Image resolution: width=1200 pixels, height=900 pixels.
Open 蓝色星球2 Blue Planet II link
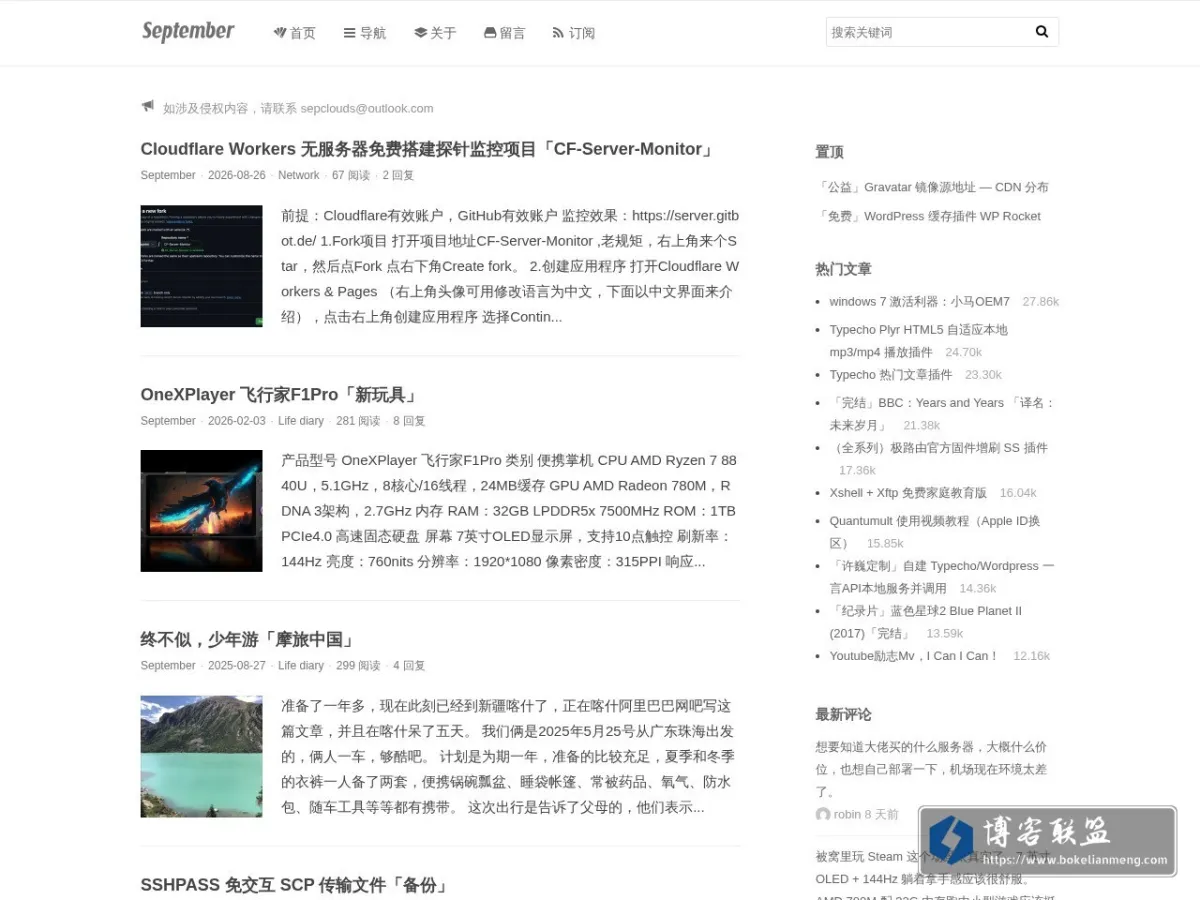(925, 622)
